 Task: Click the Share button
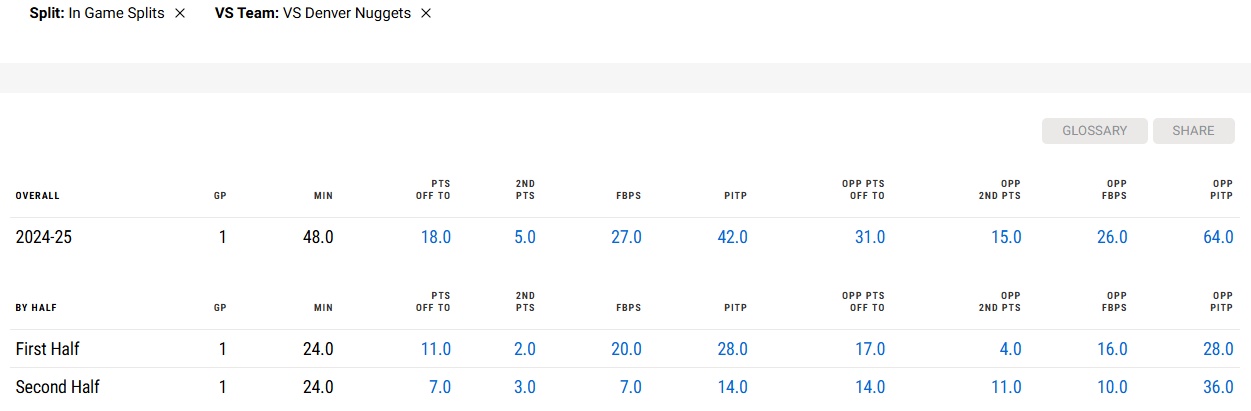pos(1193,131)
